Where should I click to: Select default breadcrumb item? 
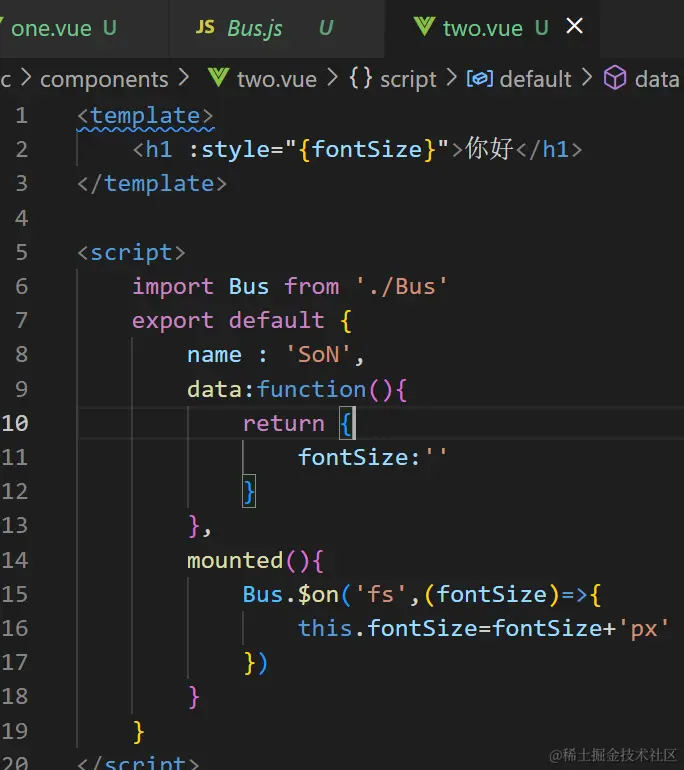click(535, 80)
